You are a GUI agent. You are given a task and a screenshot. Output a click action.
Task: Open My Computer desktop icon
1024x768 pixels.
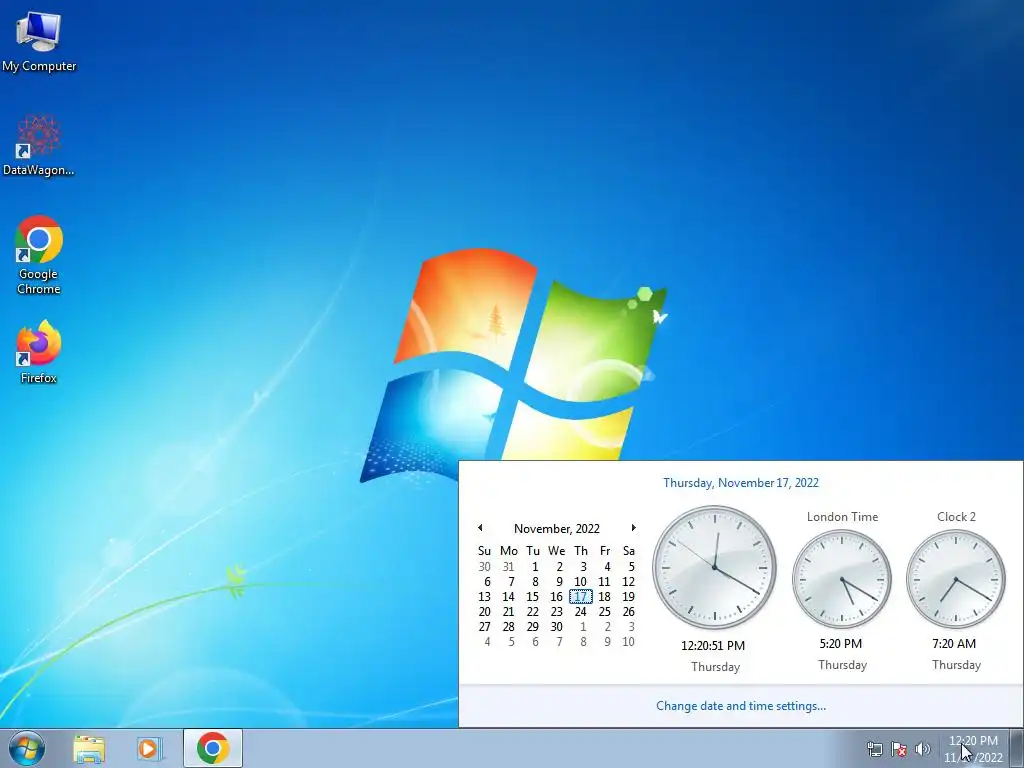(39, 41)
